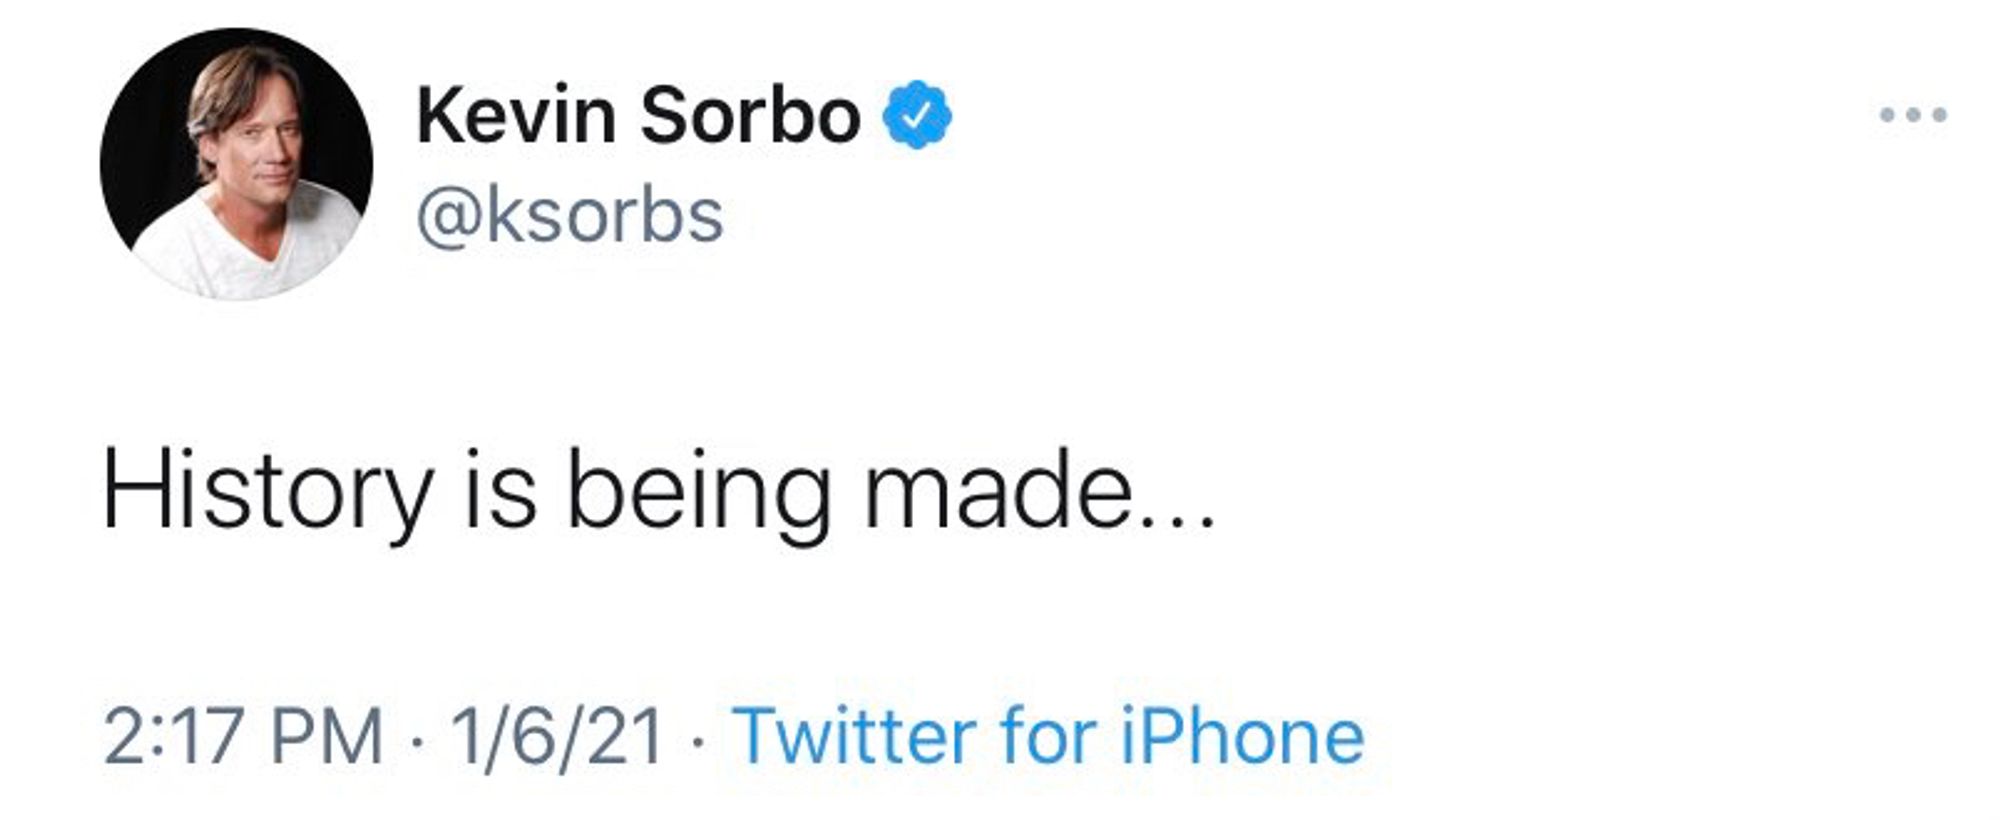The height and width of the screenshot is (820, 2000).
Task: Tap the word made in the tweet
Action: [1000, 492]
